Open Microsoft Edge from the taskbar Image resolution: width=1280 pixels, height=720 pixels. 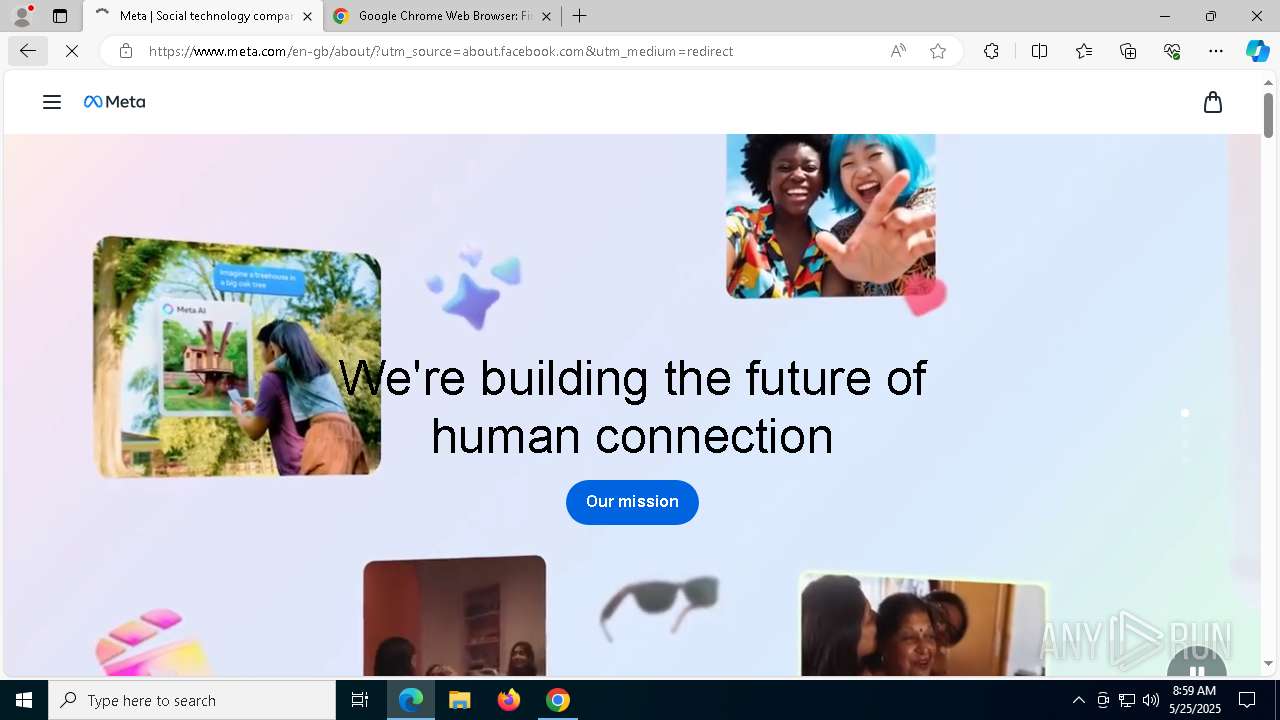411,700
